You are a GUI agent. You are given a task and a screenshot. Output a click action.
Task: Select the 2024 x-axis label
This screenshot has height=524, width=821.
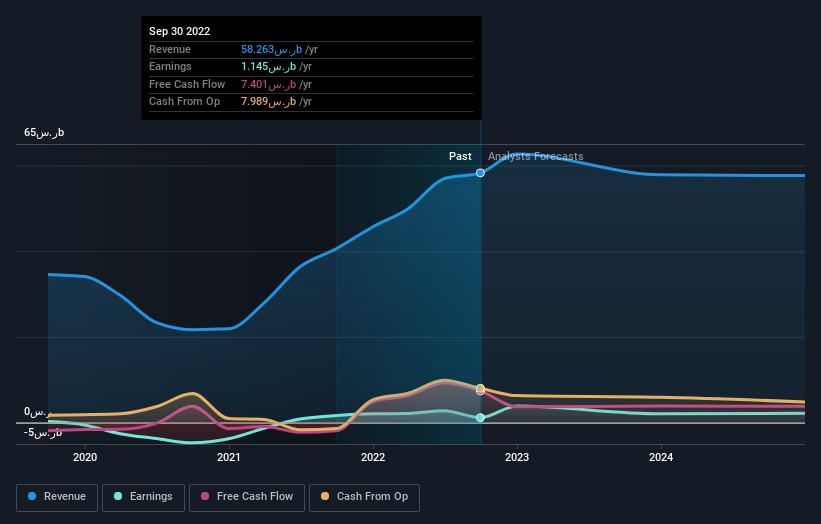point(661,457)
